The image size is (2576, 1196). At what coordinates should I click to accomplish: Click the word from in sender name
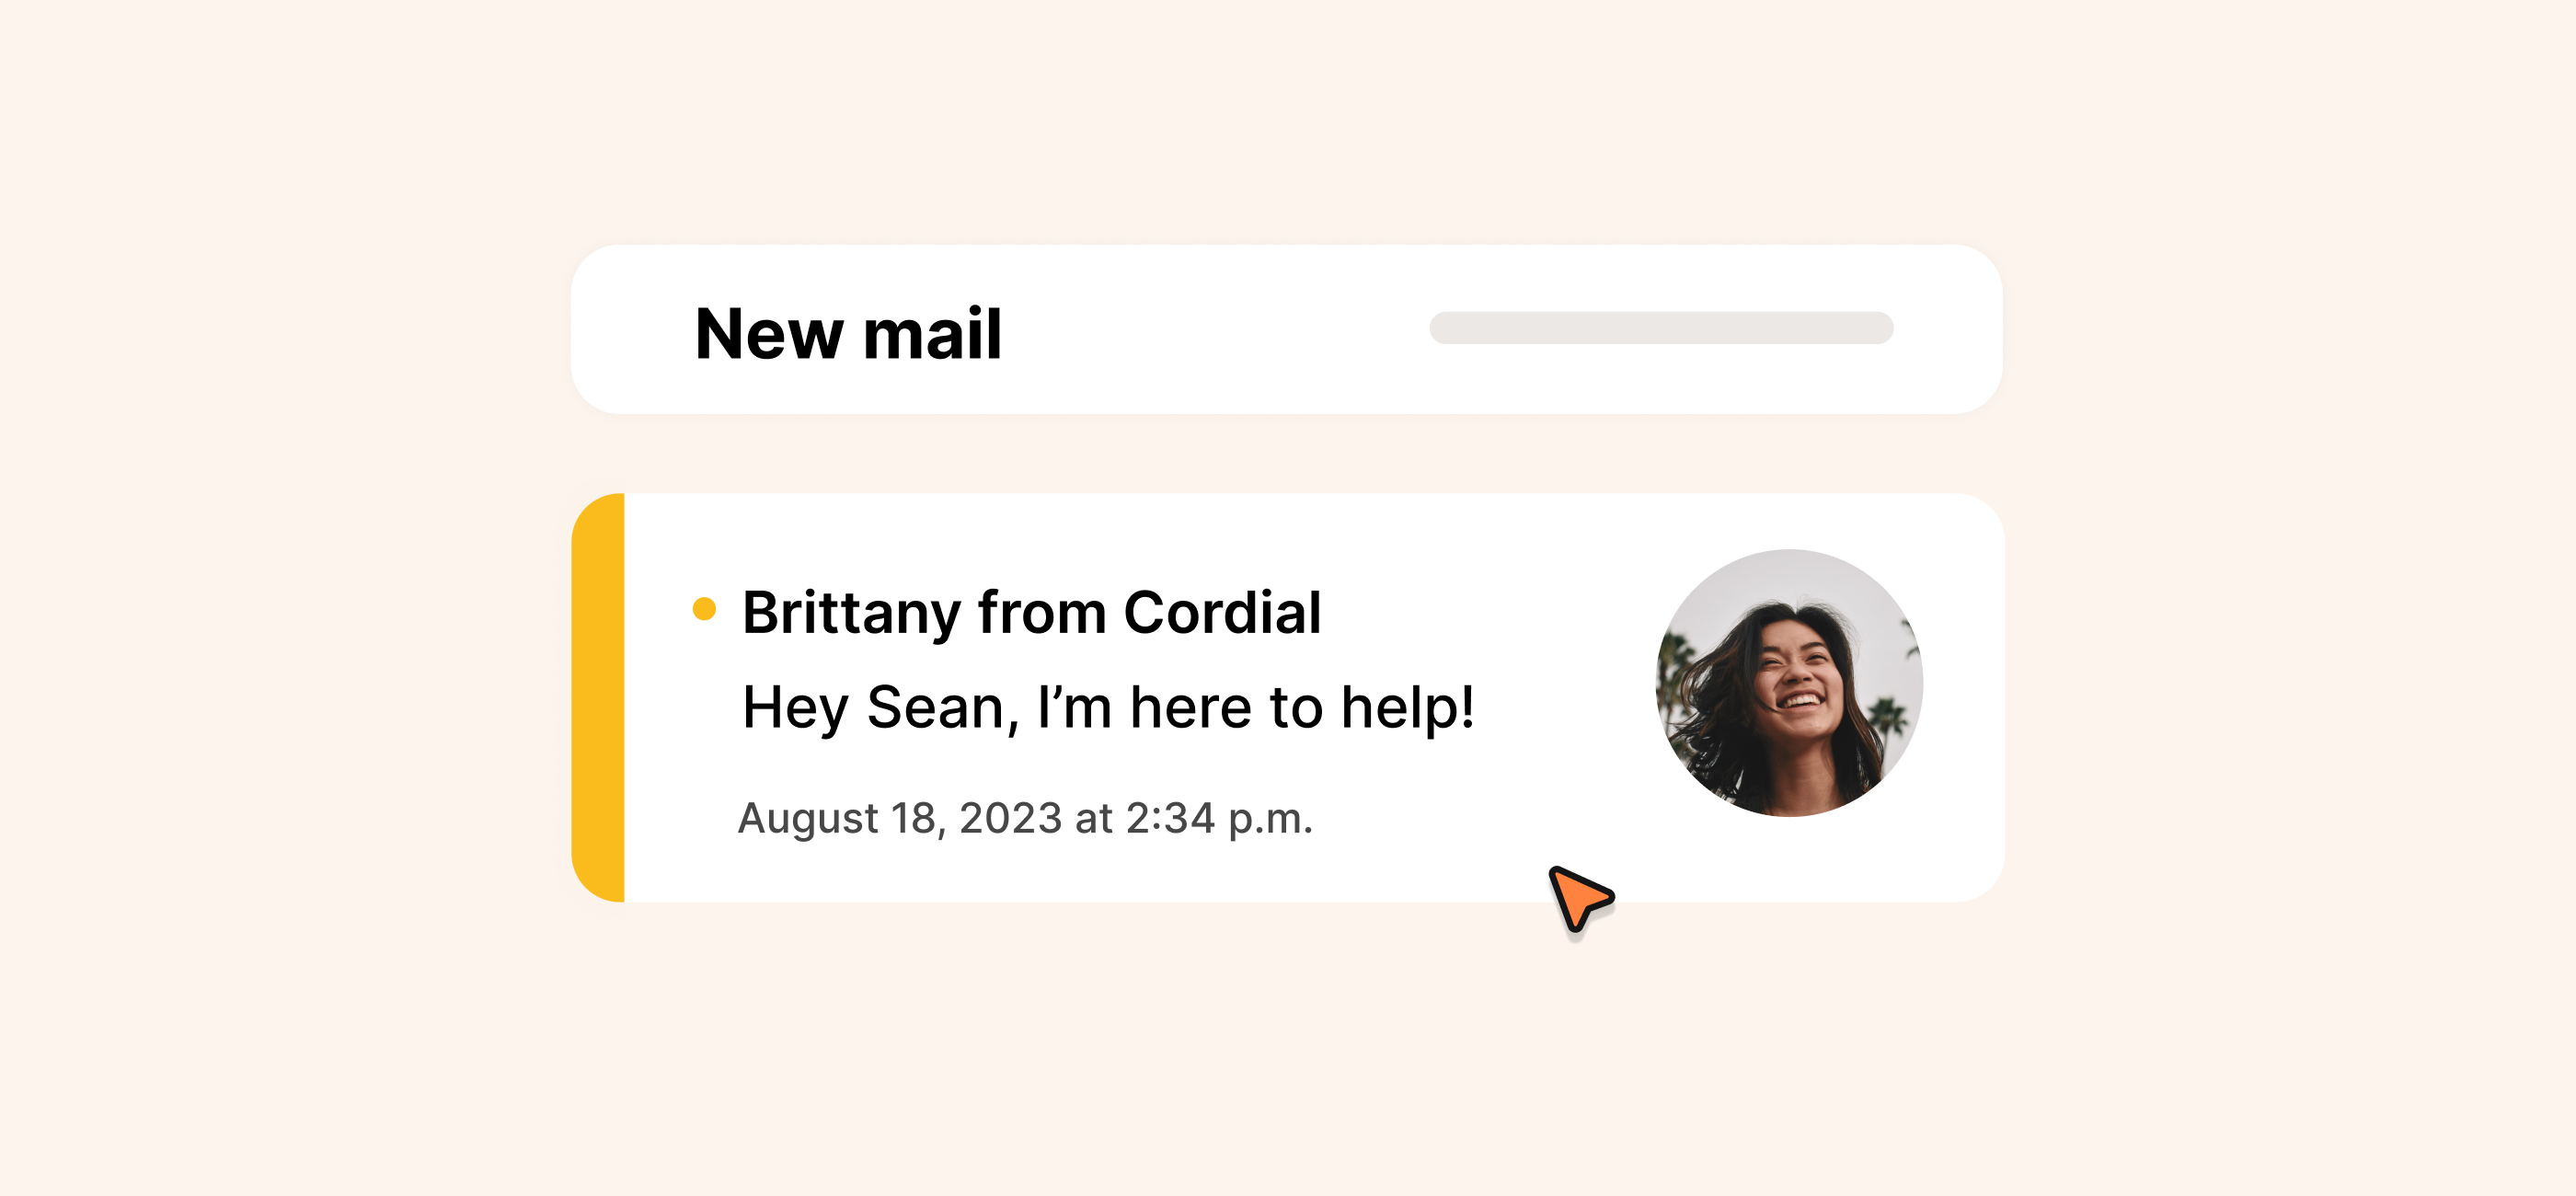(1042, 612)
